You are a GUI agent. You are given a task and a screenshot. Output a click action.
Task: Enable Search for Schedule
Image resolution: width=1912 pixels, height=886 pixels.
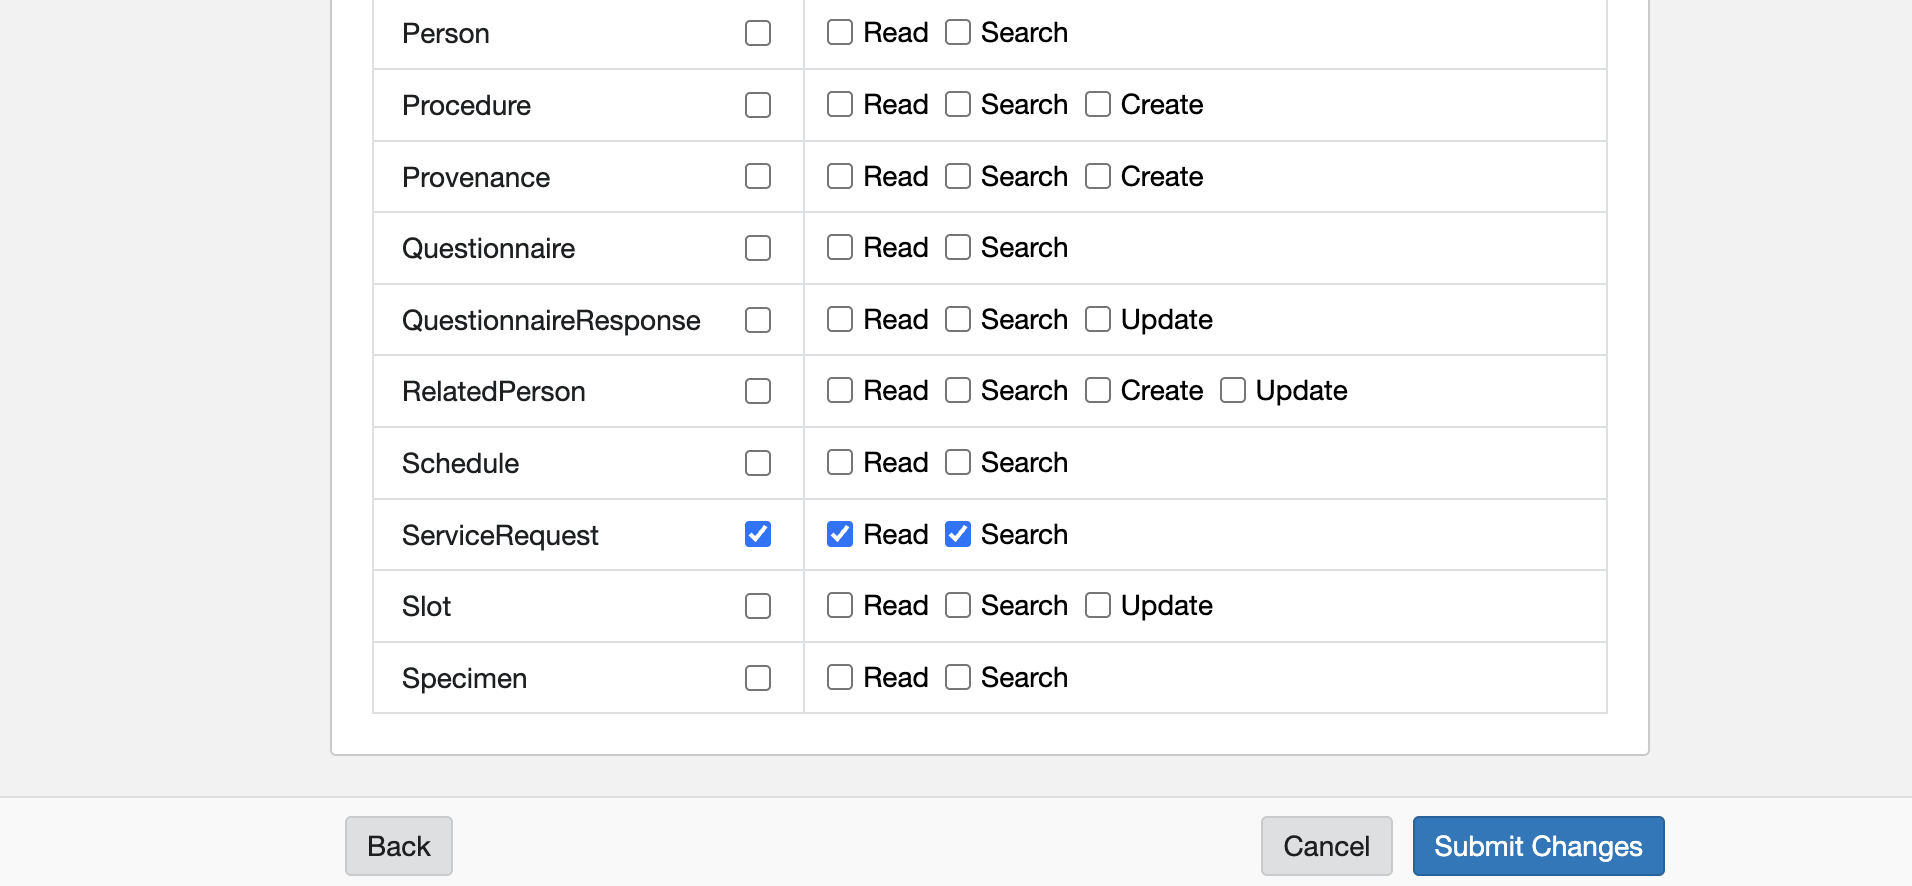[958, 462]
